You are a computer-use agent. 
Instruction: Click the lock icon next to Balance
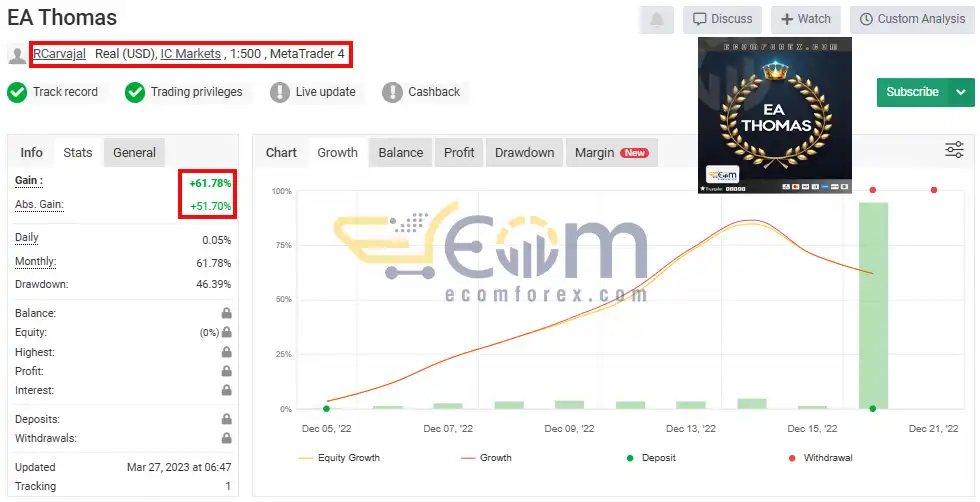pyautogui.click(x=226, y=313)
